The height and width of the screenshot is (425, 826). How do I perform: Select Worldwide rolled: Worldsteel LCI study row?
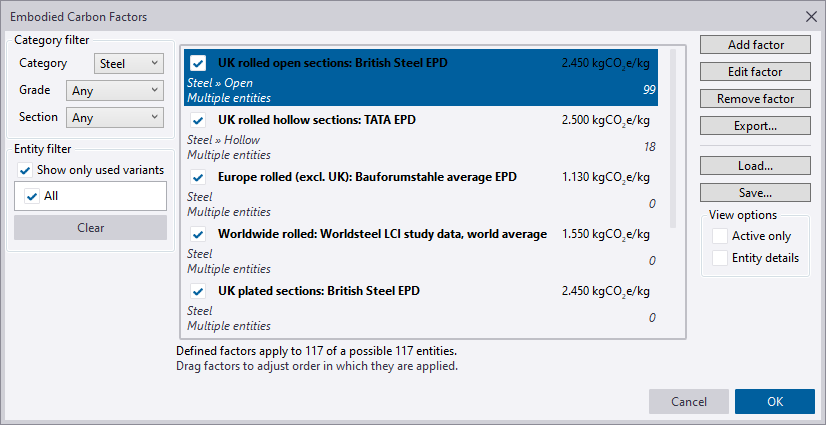[421, 249]
